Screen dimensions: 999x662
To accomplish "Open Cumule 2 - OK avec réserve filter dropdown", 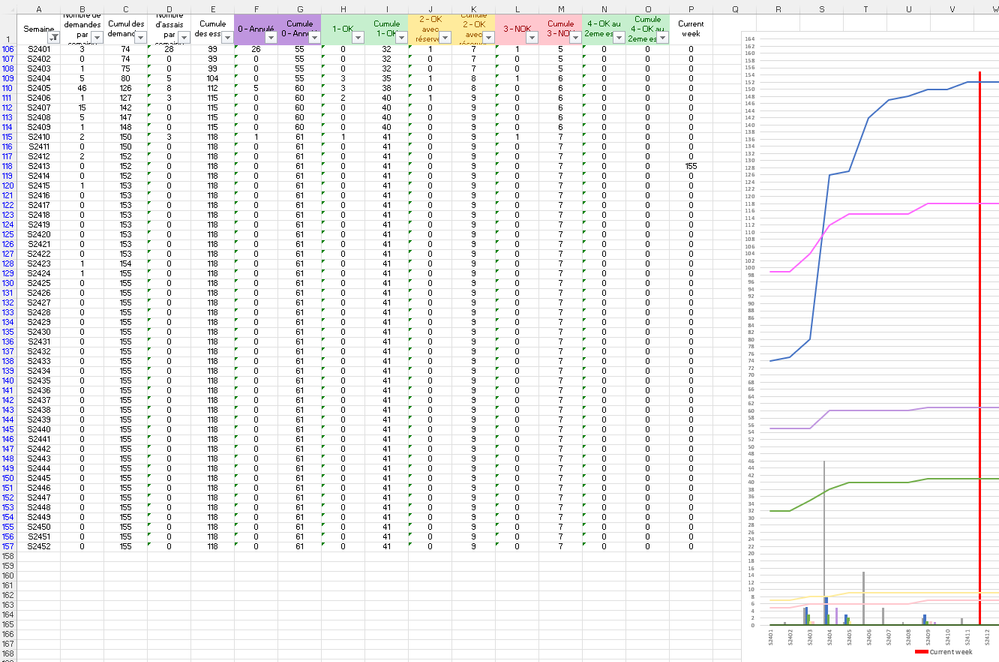I will click(489, 38).
